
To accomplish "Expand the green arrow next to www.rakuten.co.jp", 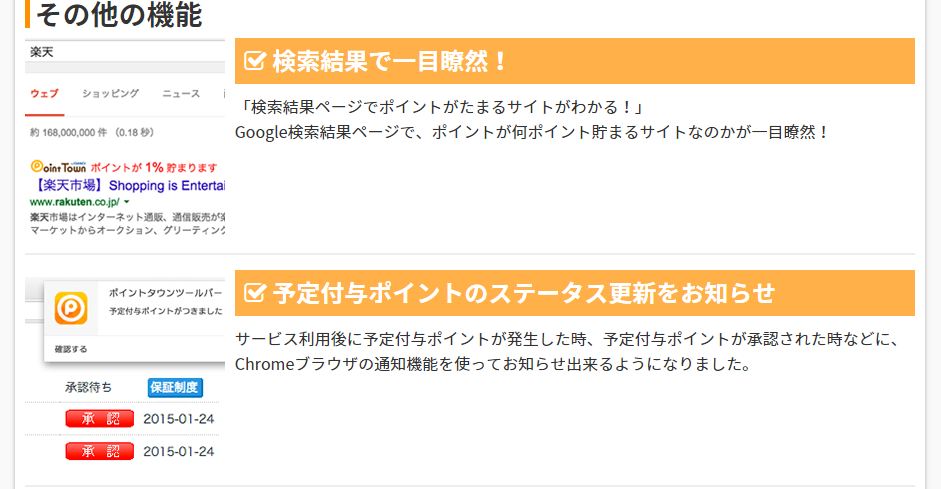I will click(x=126, y=202).
